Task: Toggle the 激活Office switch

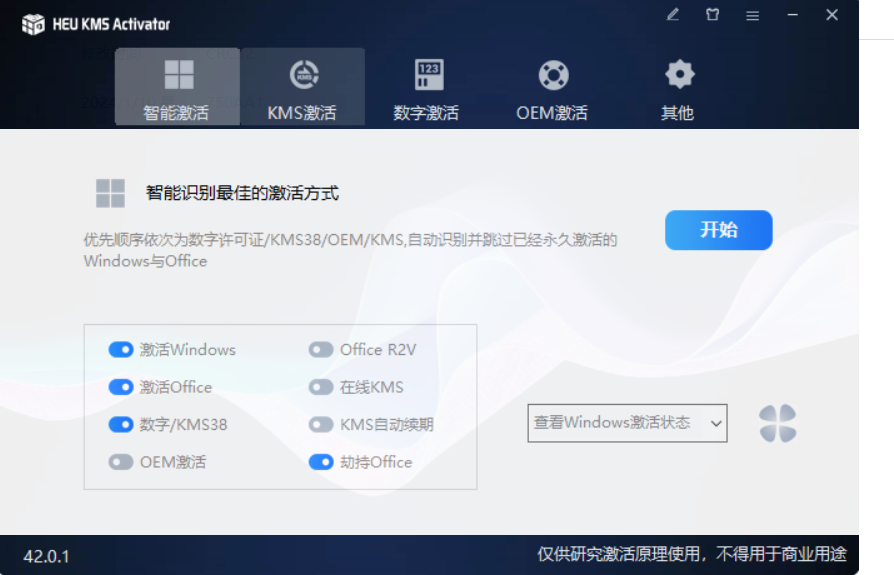Action: click(121, 387)
